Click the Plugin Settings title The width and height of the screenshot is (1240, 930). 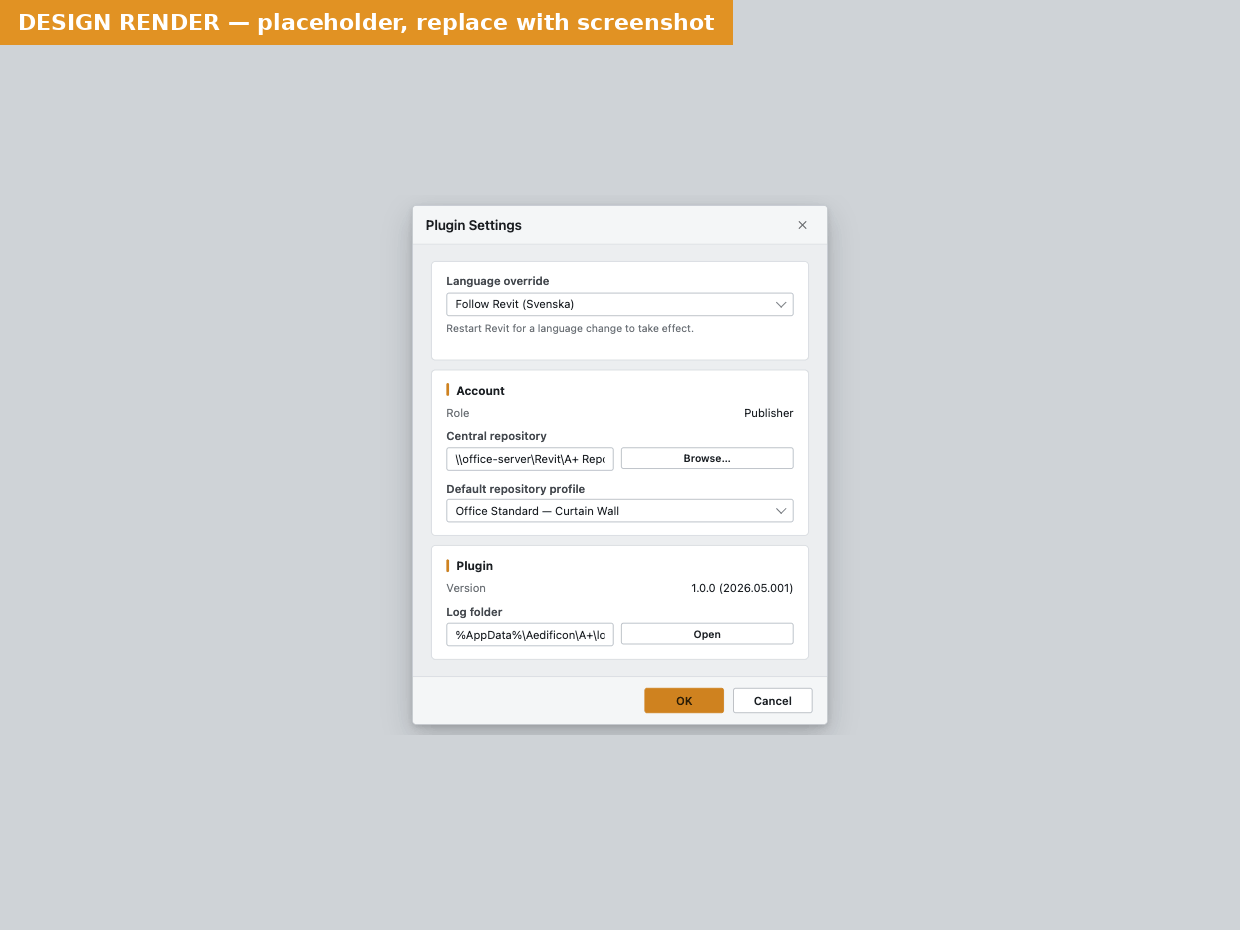474,225
